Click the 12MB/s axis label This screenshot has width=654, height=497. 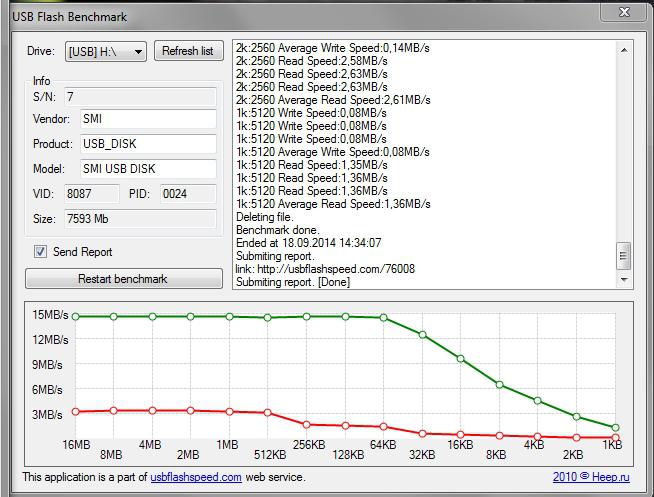pyautogui.click(x=50, y=340)
